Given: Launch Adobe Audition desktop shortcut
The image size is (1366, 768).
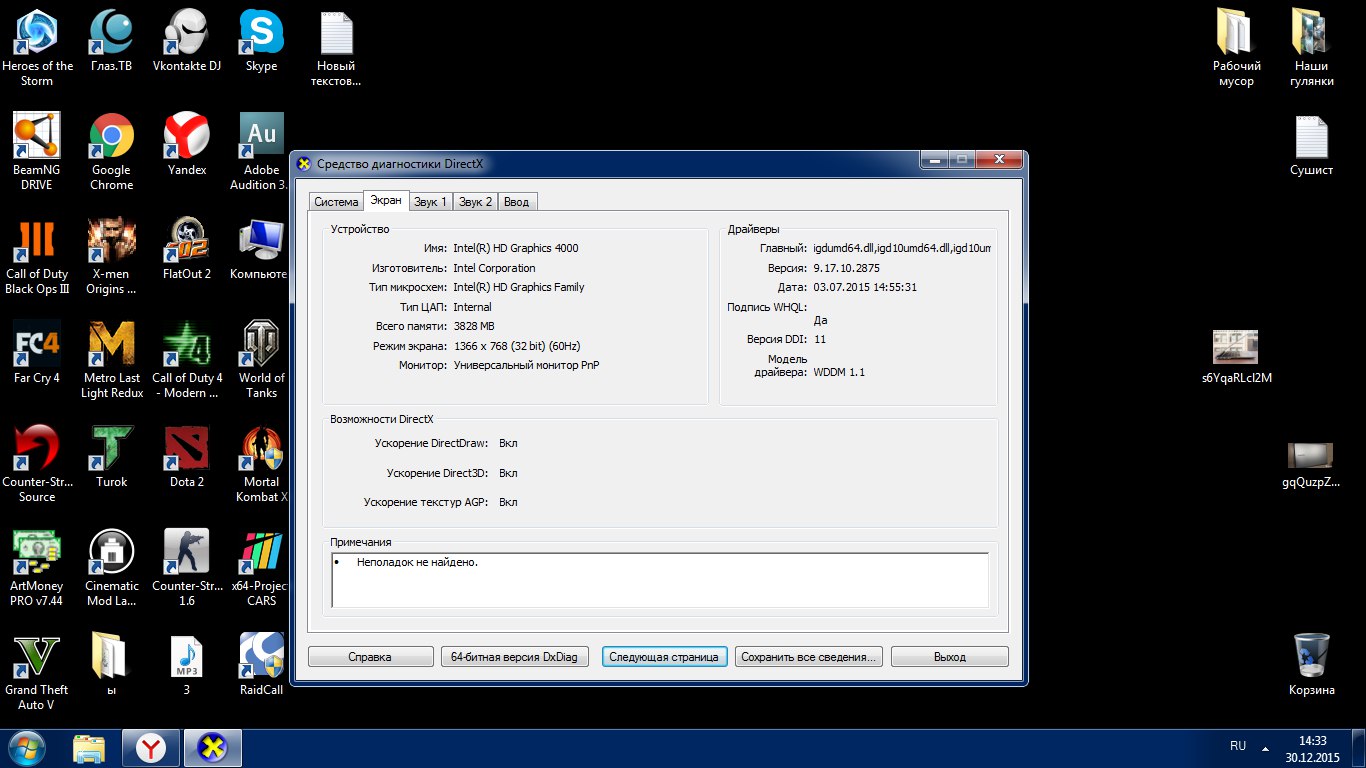Looking at the screenshot, I should [x=261, y=152].
